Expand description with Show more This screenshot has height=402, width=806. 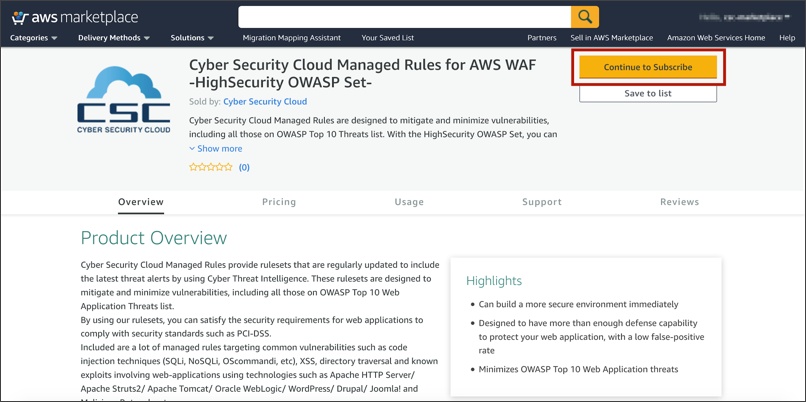pyautogui.click(x=216, y=149)
